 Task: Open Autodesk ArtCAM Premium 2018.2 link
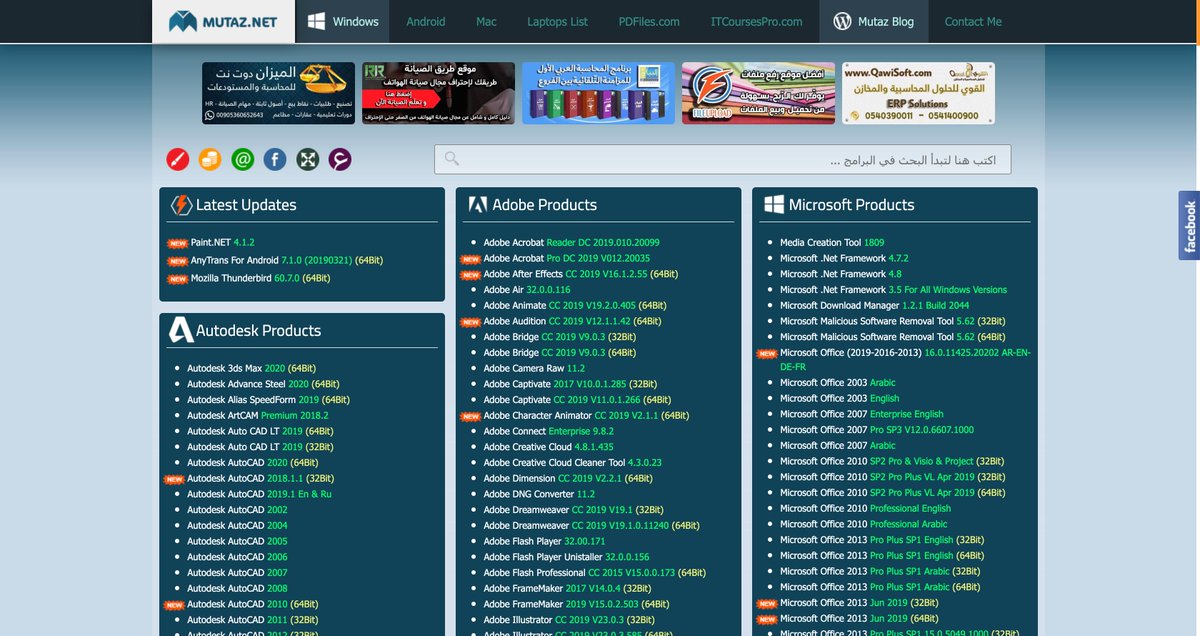coord(258,415)
